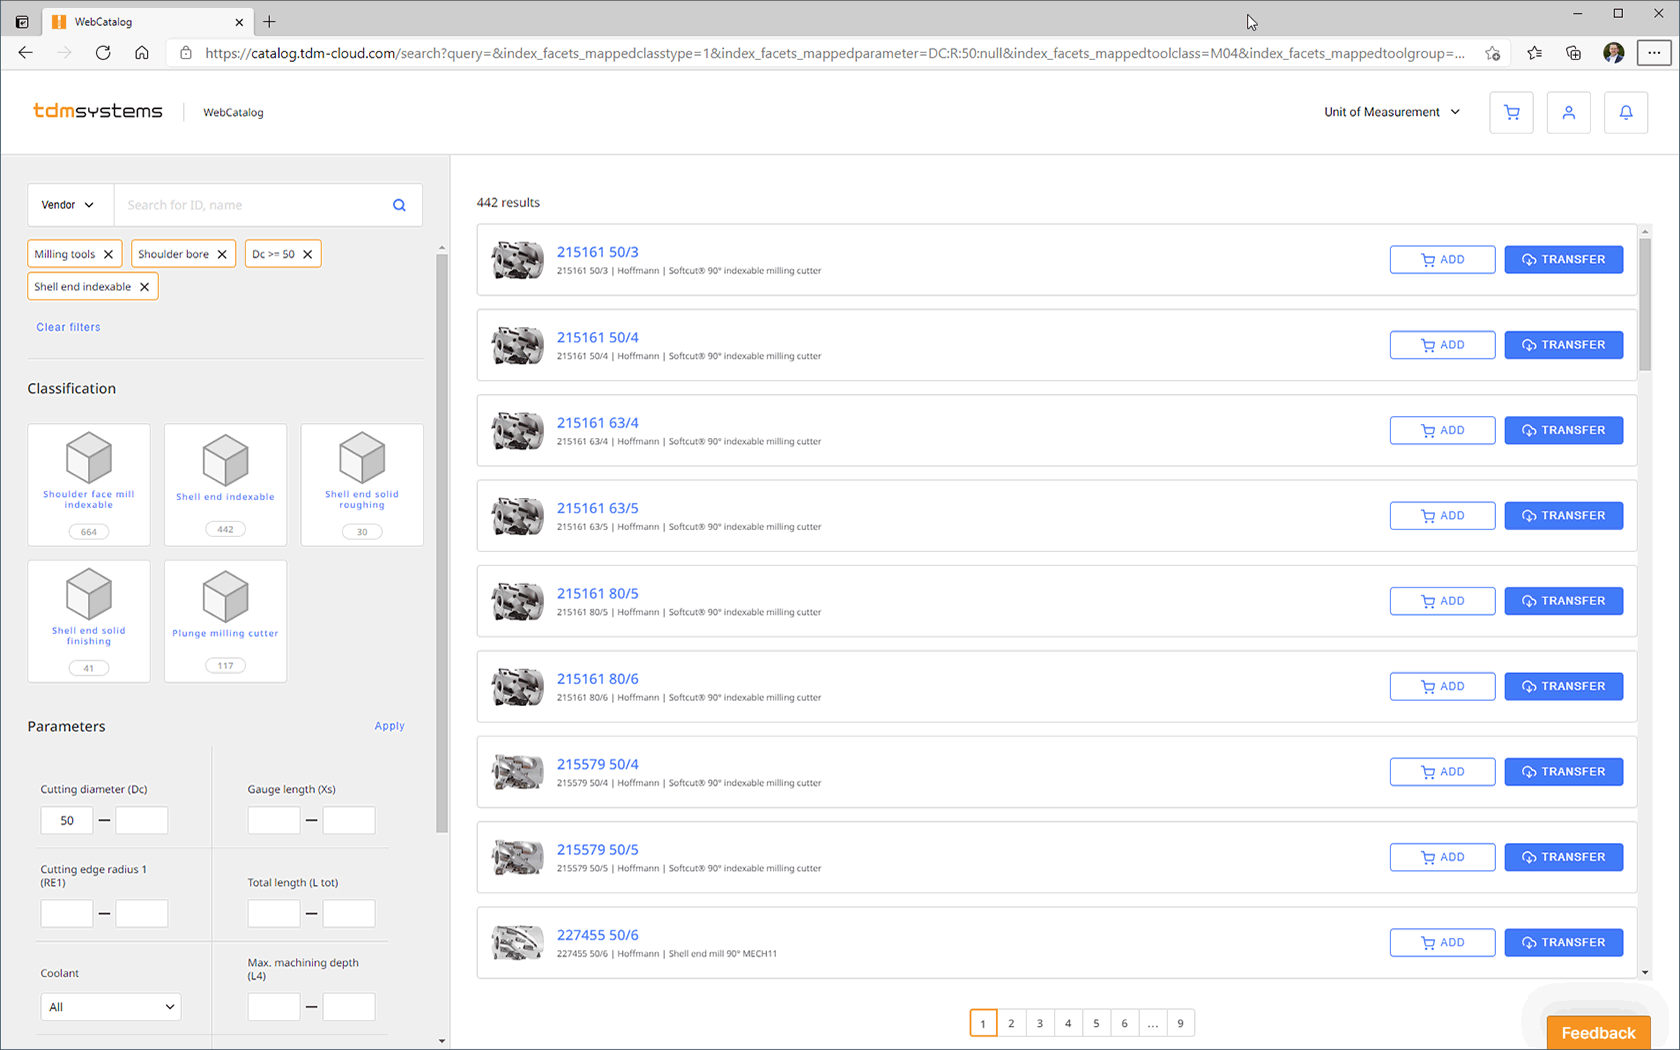Screen dimensions: 1680x1050
Task: Click the filter sidebar scrollbar
Action: [x=442, y=544]
